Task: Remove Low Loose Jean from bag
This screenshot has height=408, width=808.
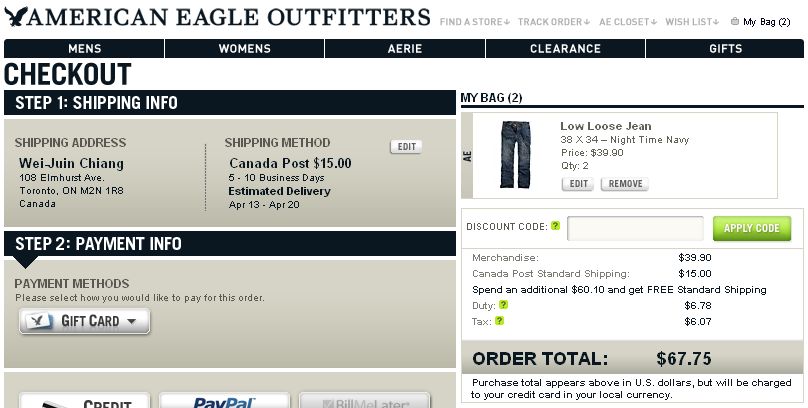Action: 625,184
